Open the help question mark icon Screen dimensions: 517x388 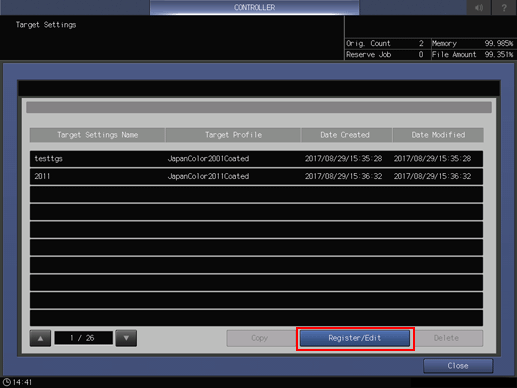(x=504, y=7)
